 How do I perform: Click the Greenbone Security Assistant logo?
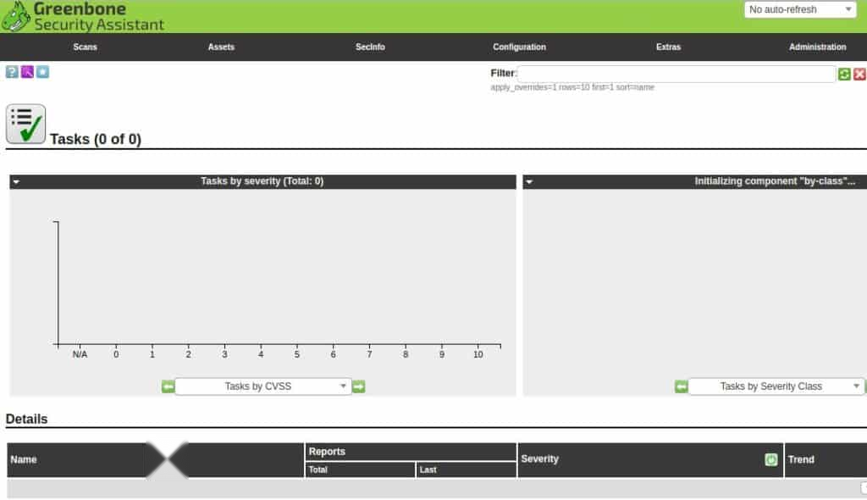[x=83, y=16]
